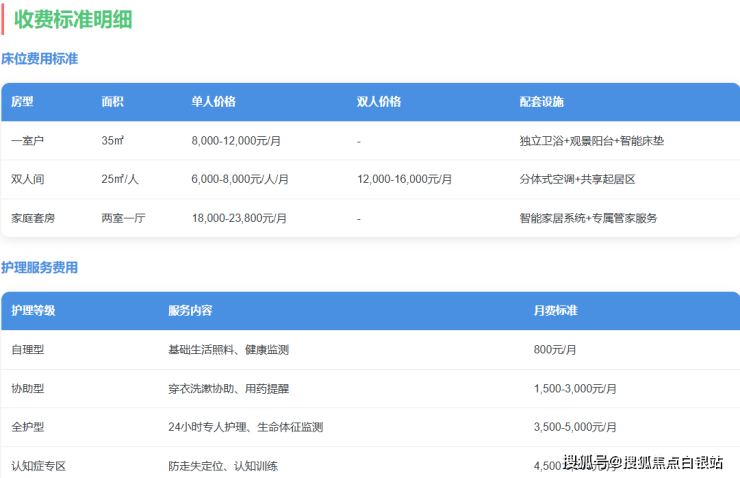
Task: Click the 配套设施 column header
Action: click(541, 102)
